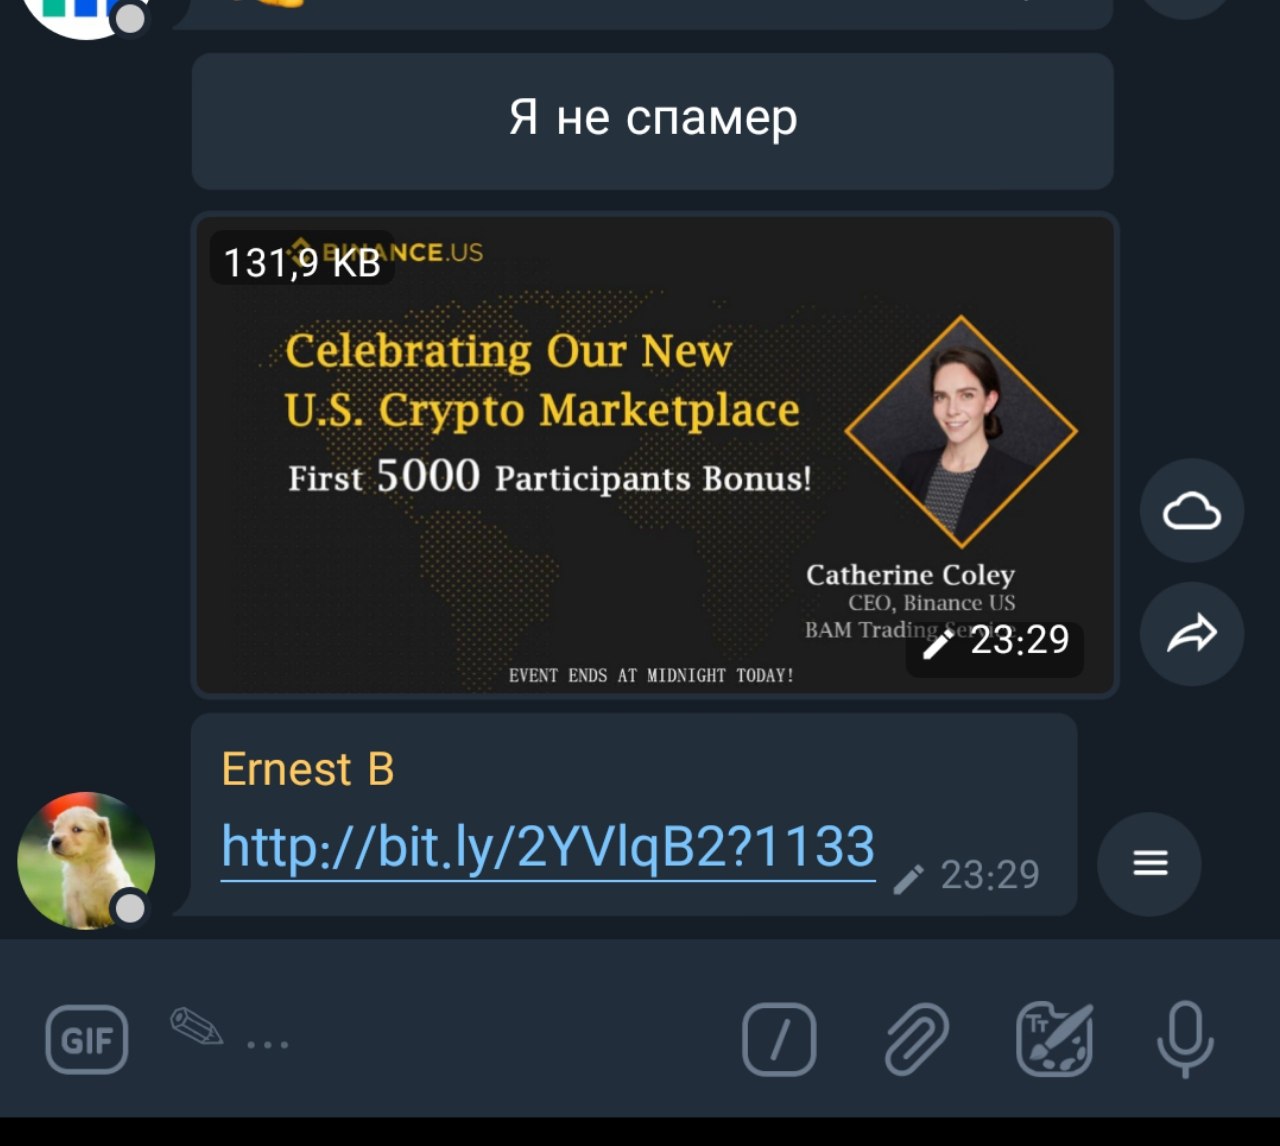
Task: Attach a file using the paperclip icon
Action: point(917,1040)
